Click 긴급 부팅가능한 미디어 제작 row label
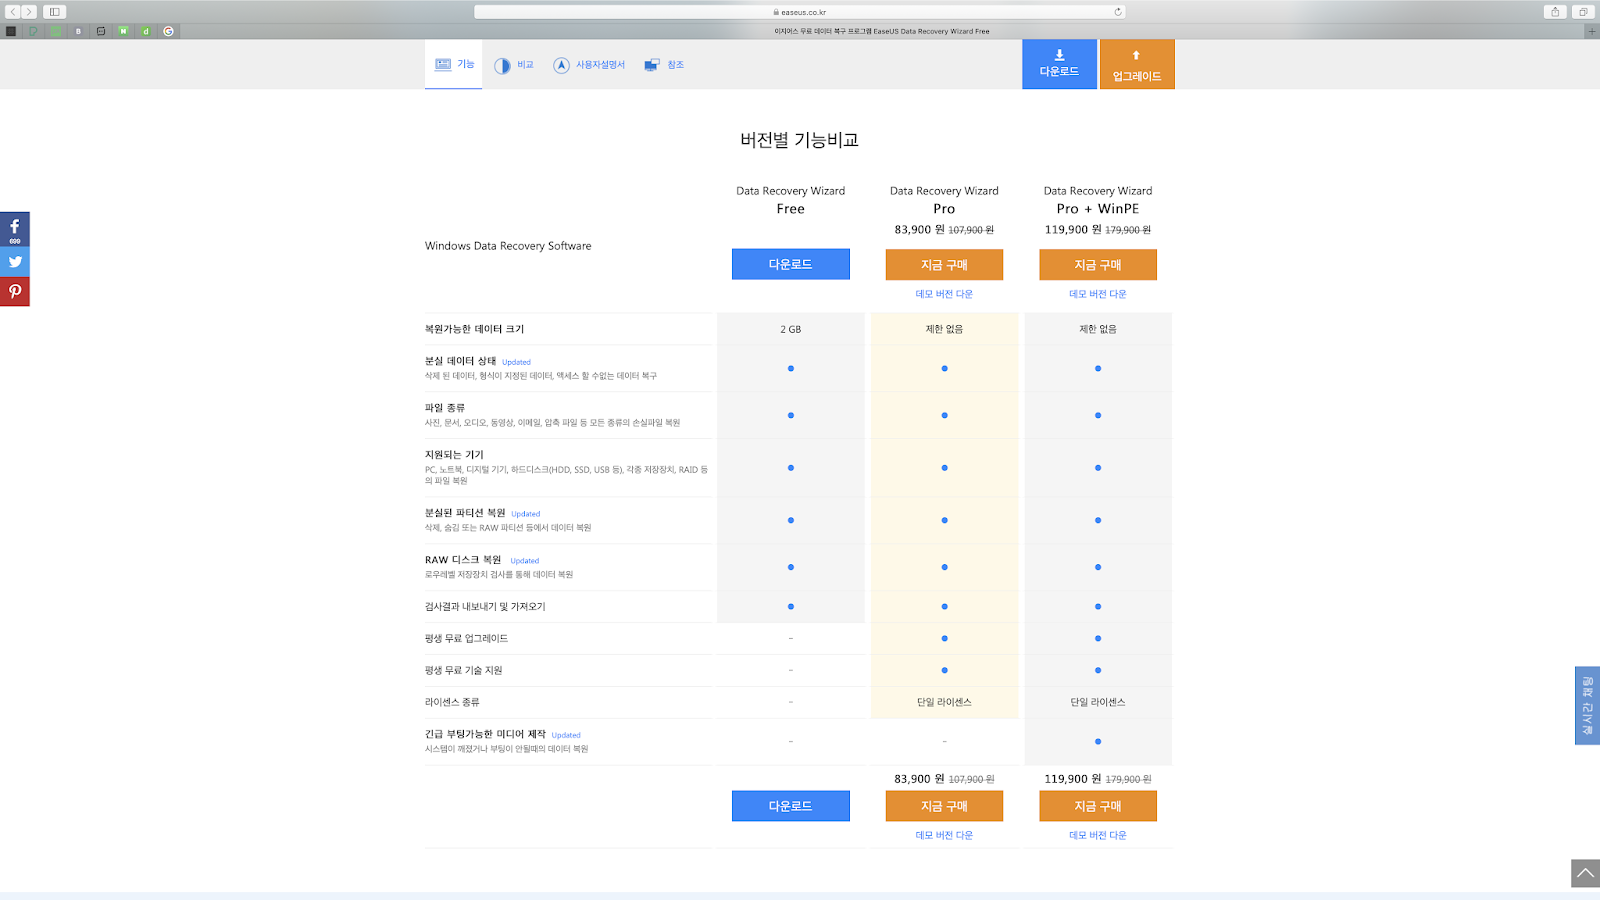 pyautogui.click(x=485, y=735)
